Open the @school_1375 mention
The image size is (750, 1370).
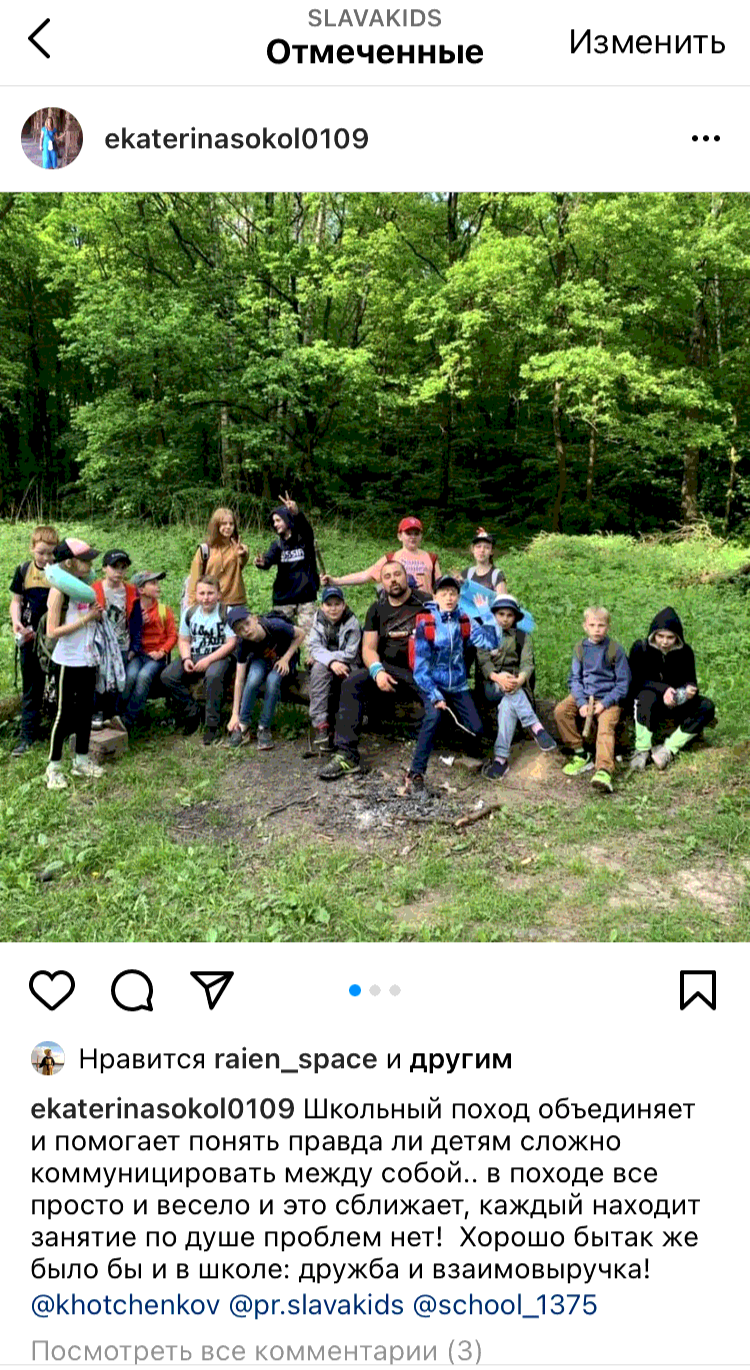(505, 1304)
